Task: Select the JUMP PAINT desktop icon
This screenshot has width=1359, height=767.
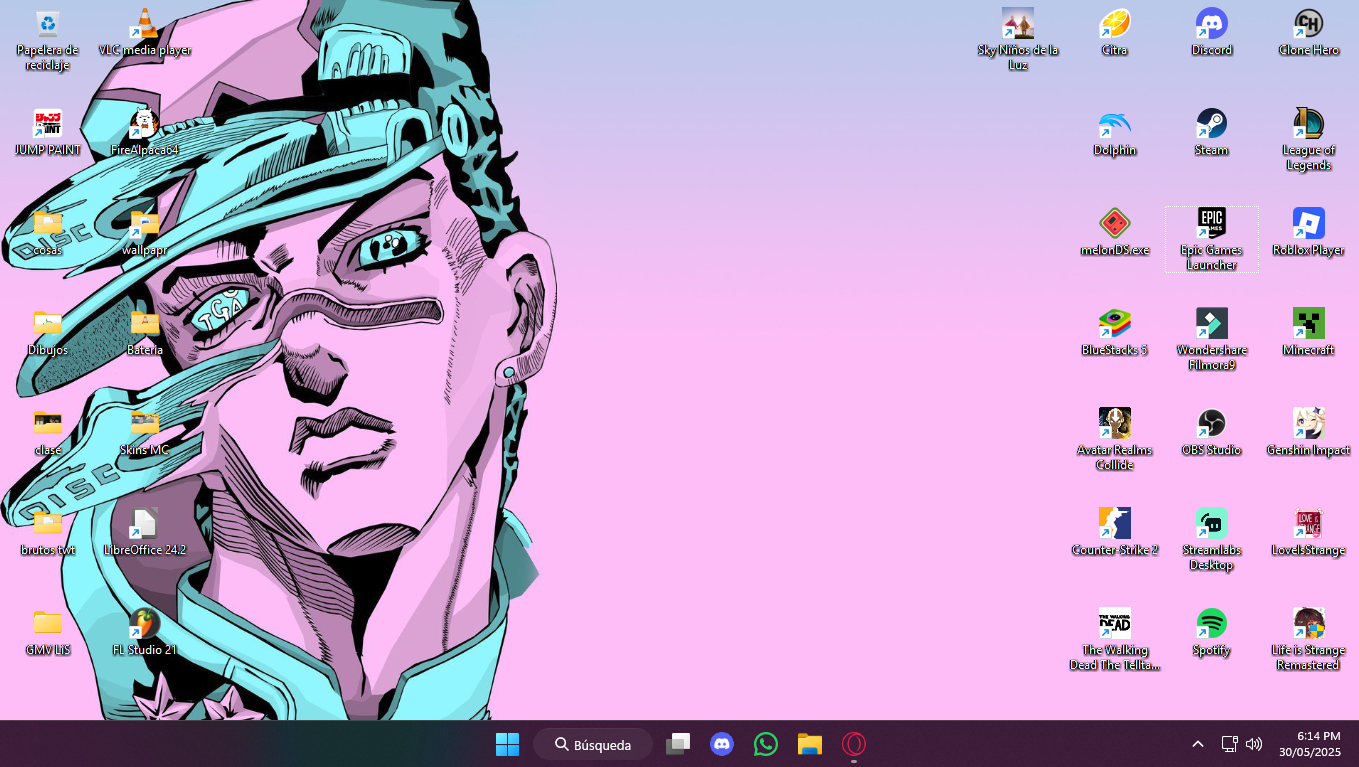Action: [47, 133]
